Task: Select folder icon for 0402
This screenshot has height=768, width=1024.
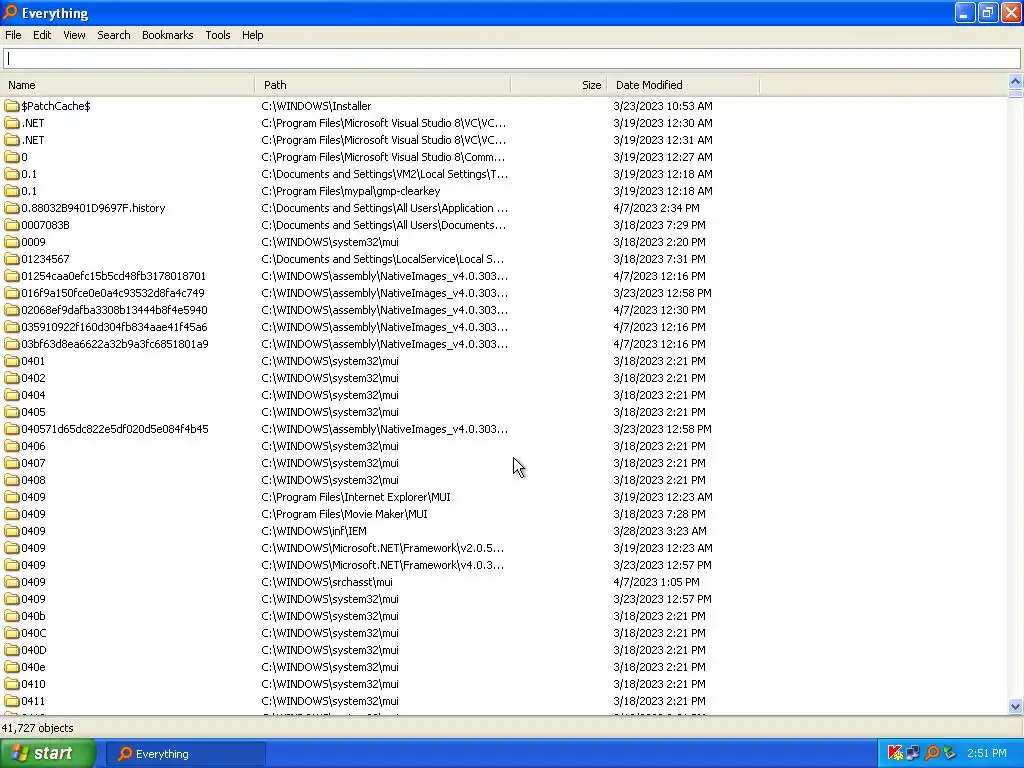Action: (x=12, y=377)
